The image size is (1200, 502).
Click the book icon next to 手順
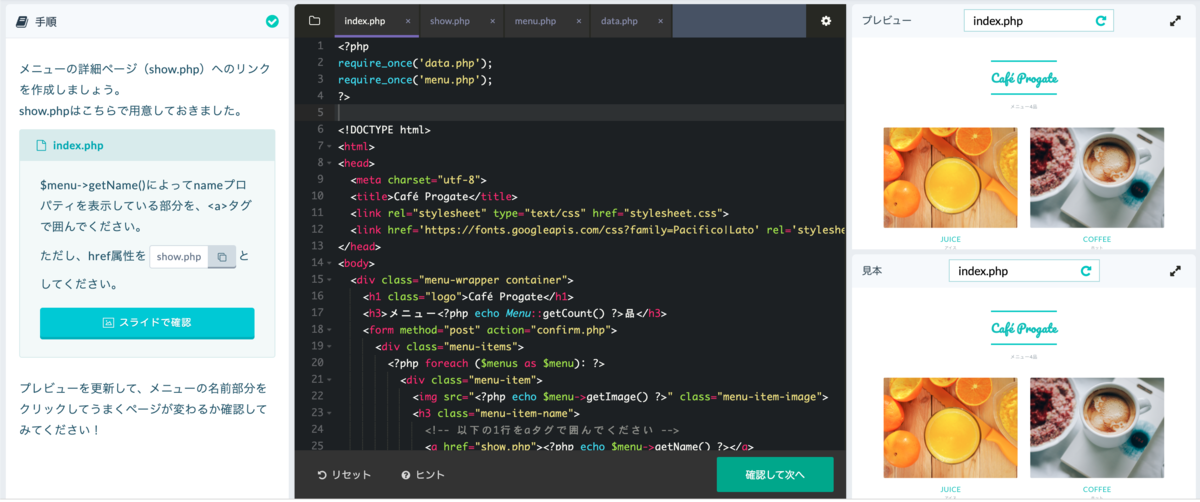pyautogui.click(x=22, y=20)
